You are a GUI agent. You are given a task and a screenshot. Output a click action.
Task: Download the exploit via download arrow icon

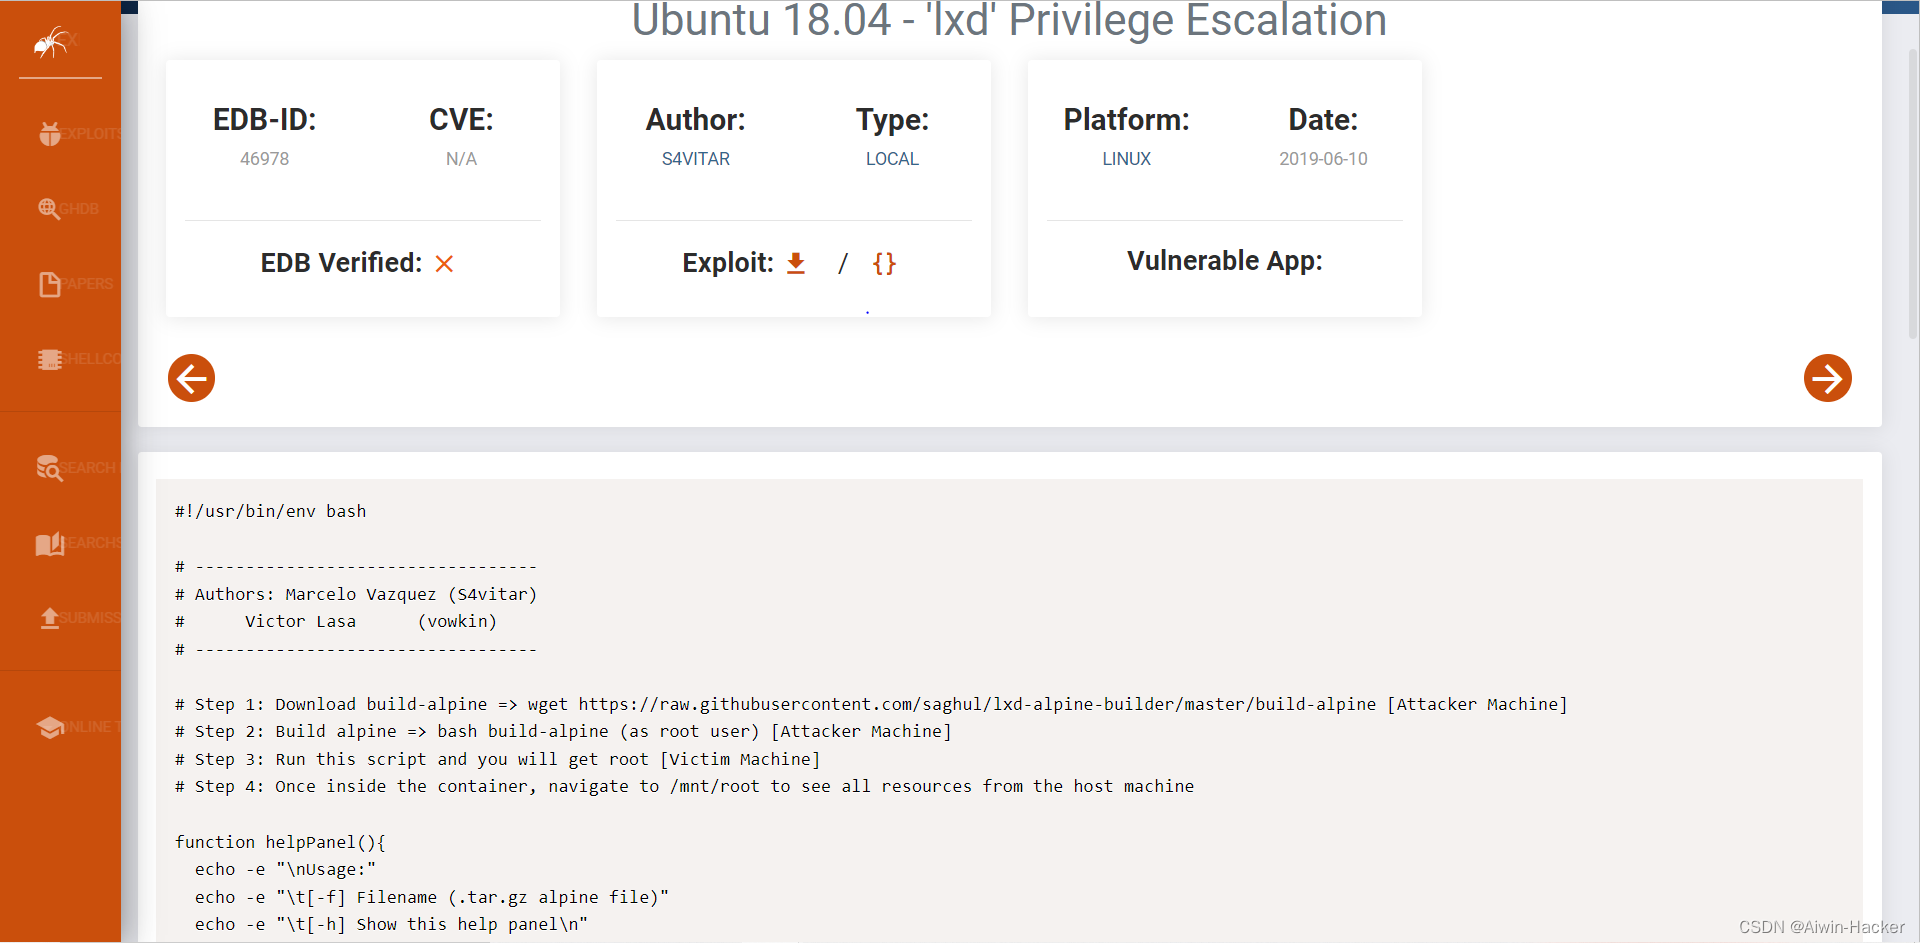(x=796, y=263)
